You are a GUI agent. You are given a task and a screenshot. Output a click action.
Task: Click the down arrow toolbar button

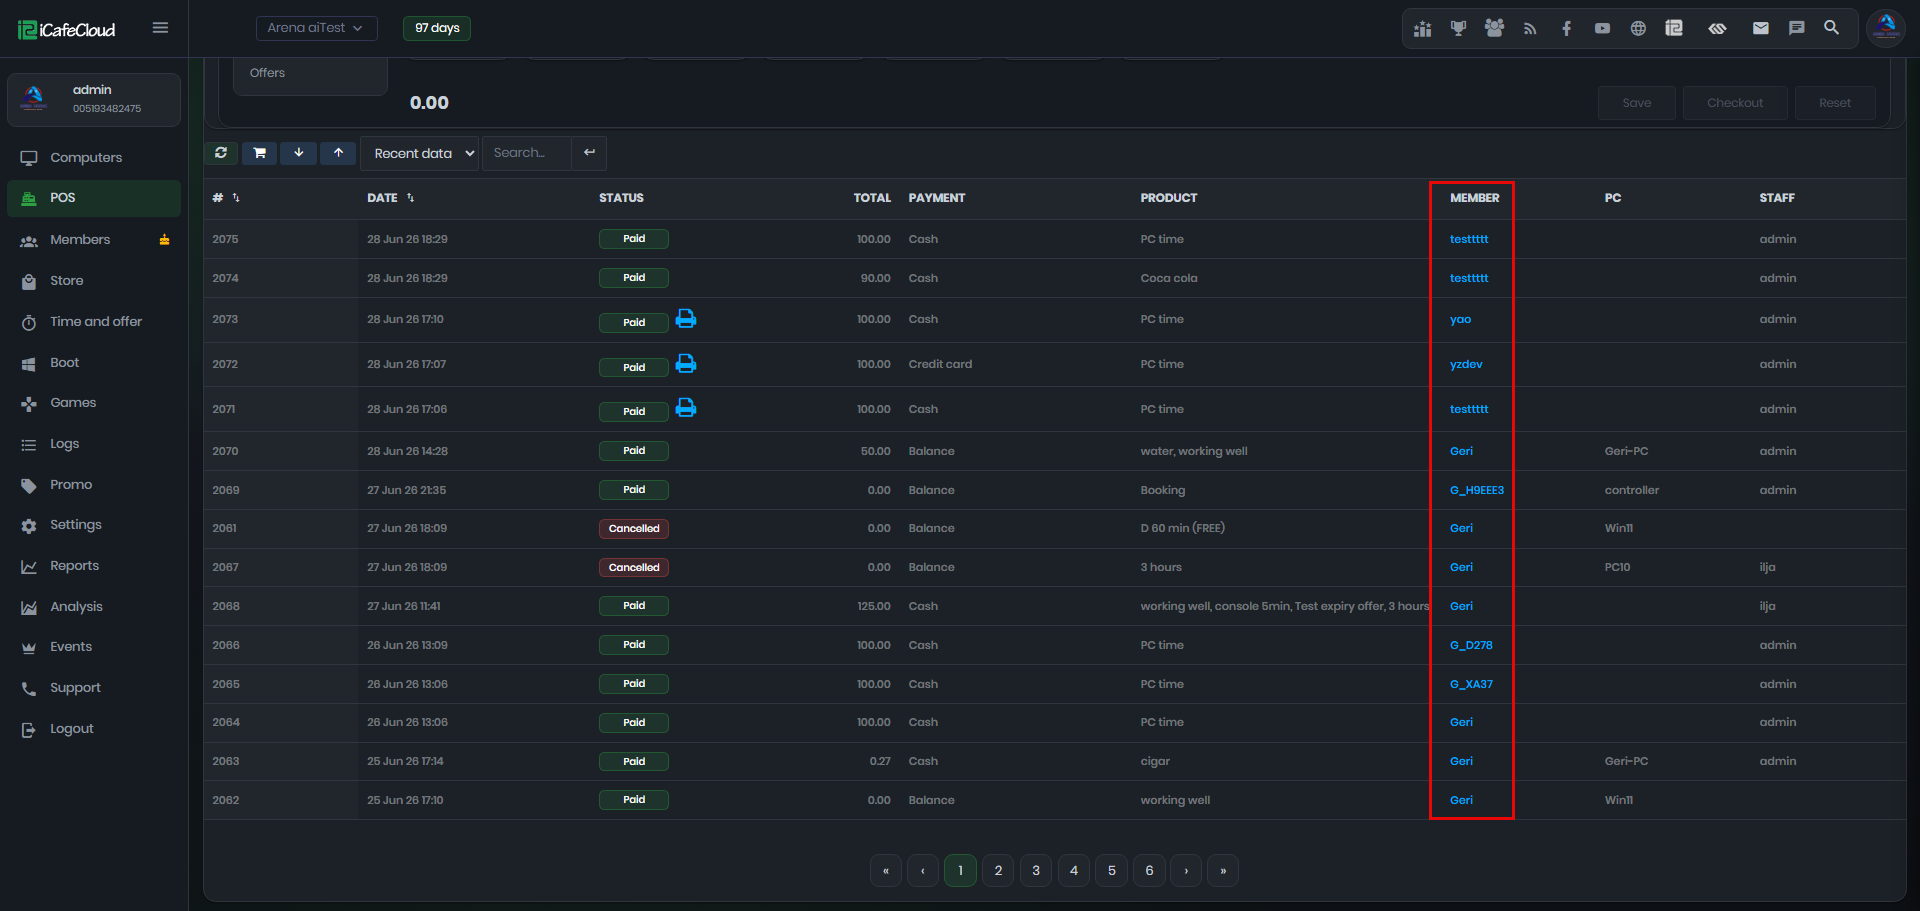click(x=299, y=153)
